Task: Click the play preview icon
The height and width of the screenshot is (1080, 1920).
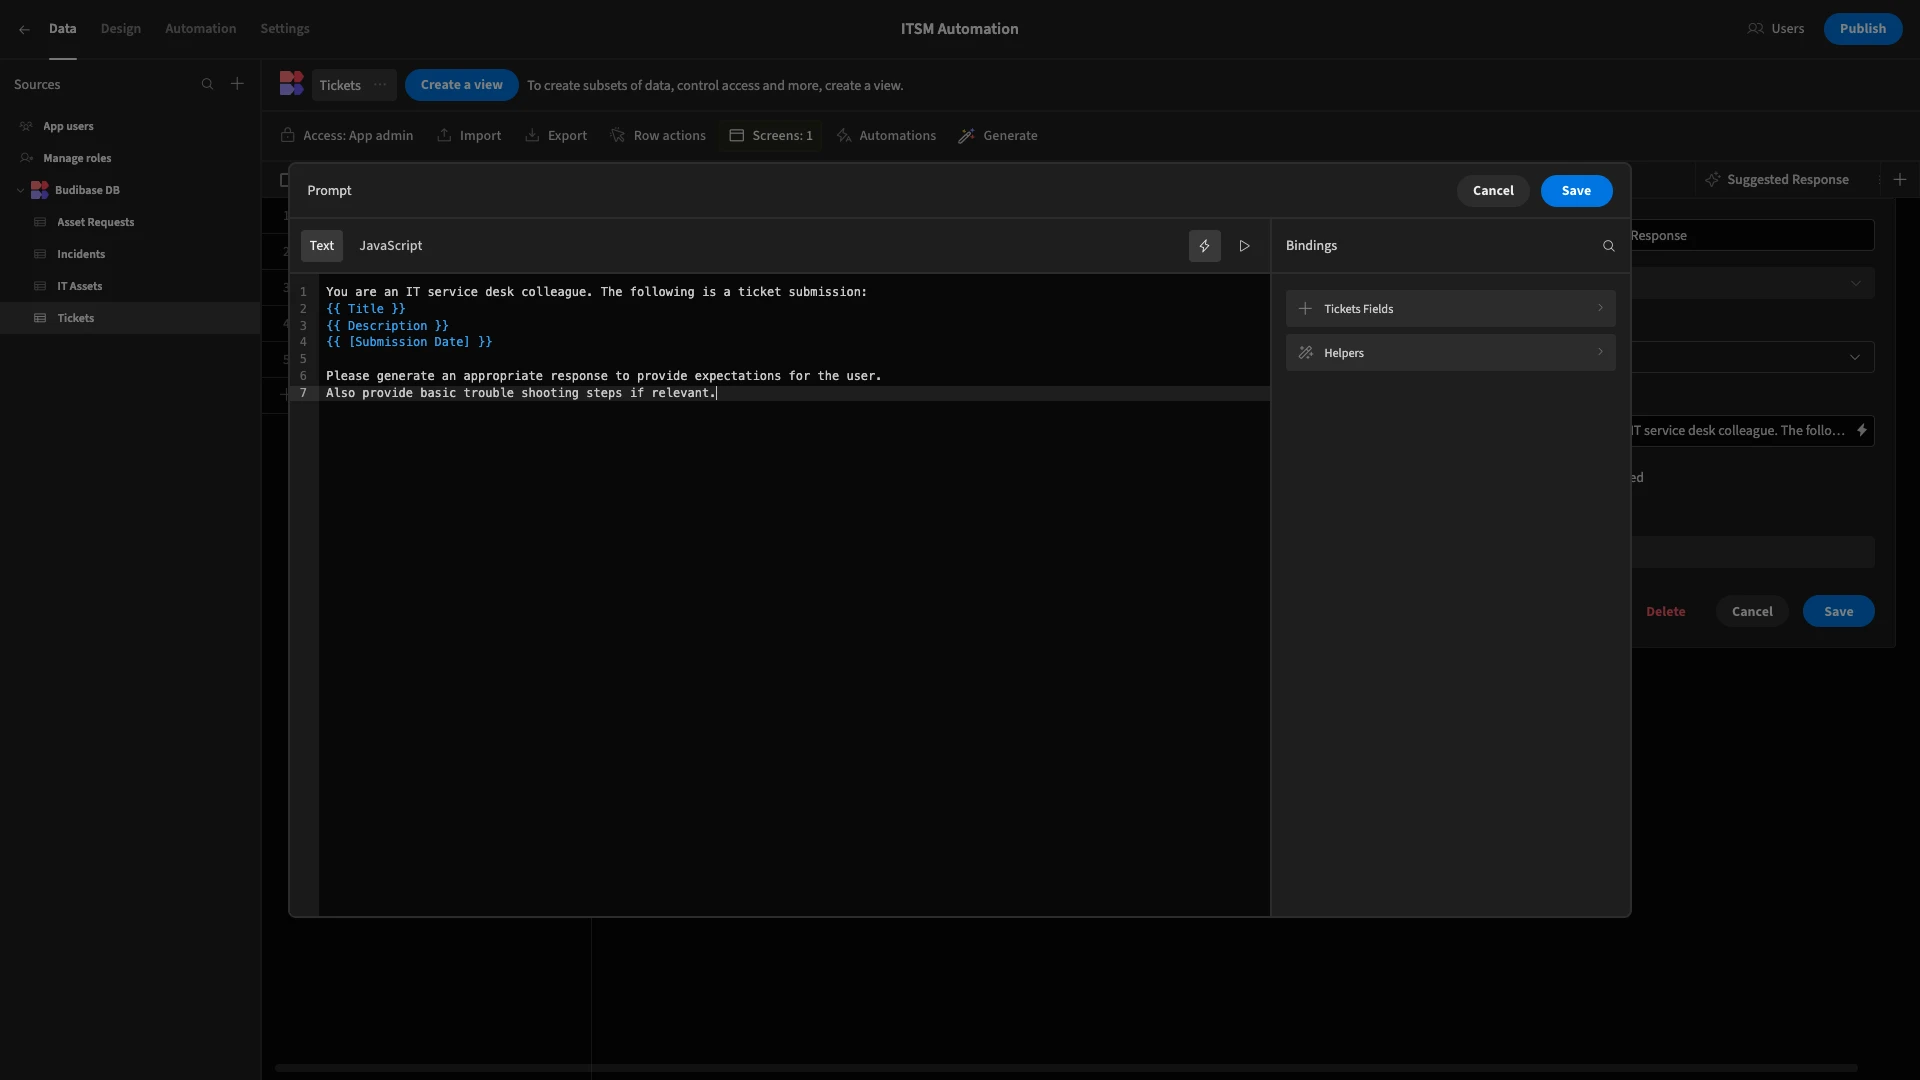Action: pos(1245,246)
